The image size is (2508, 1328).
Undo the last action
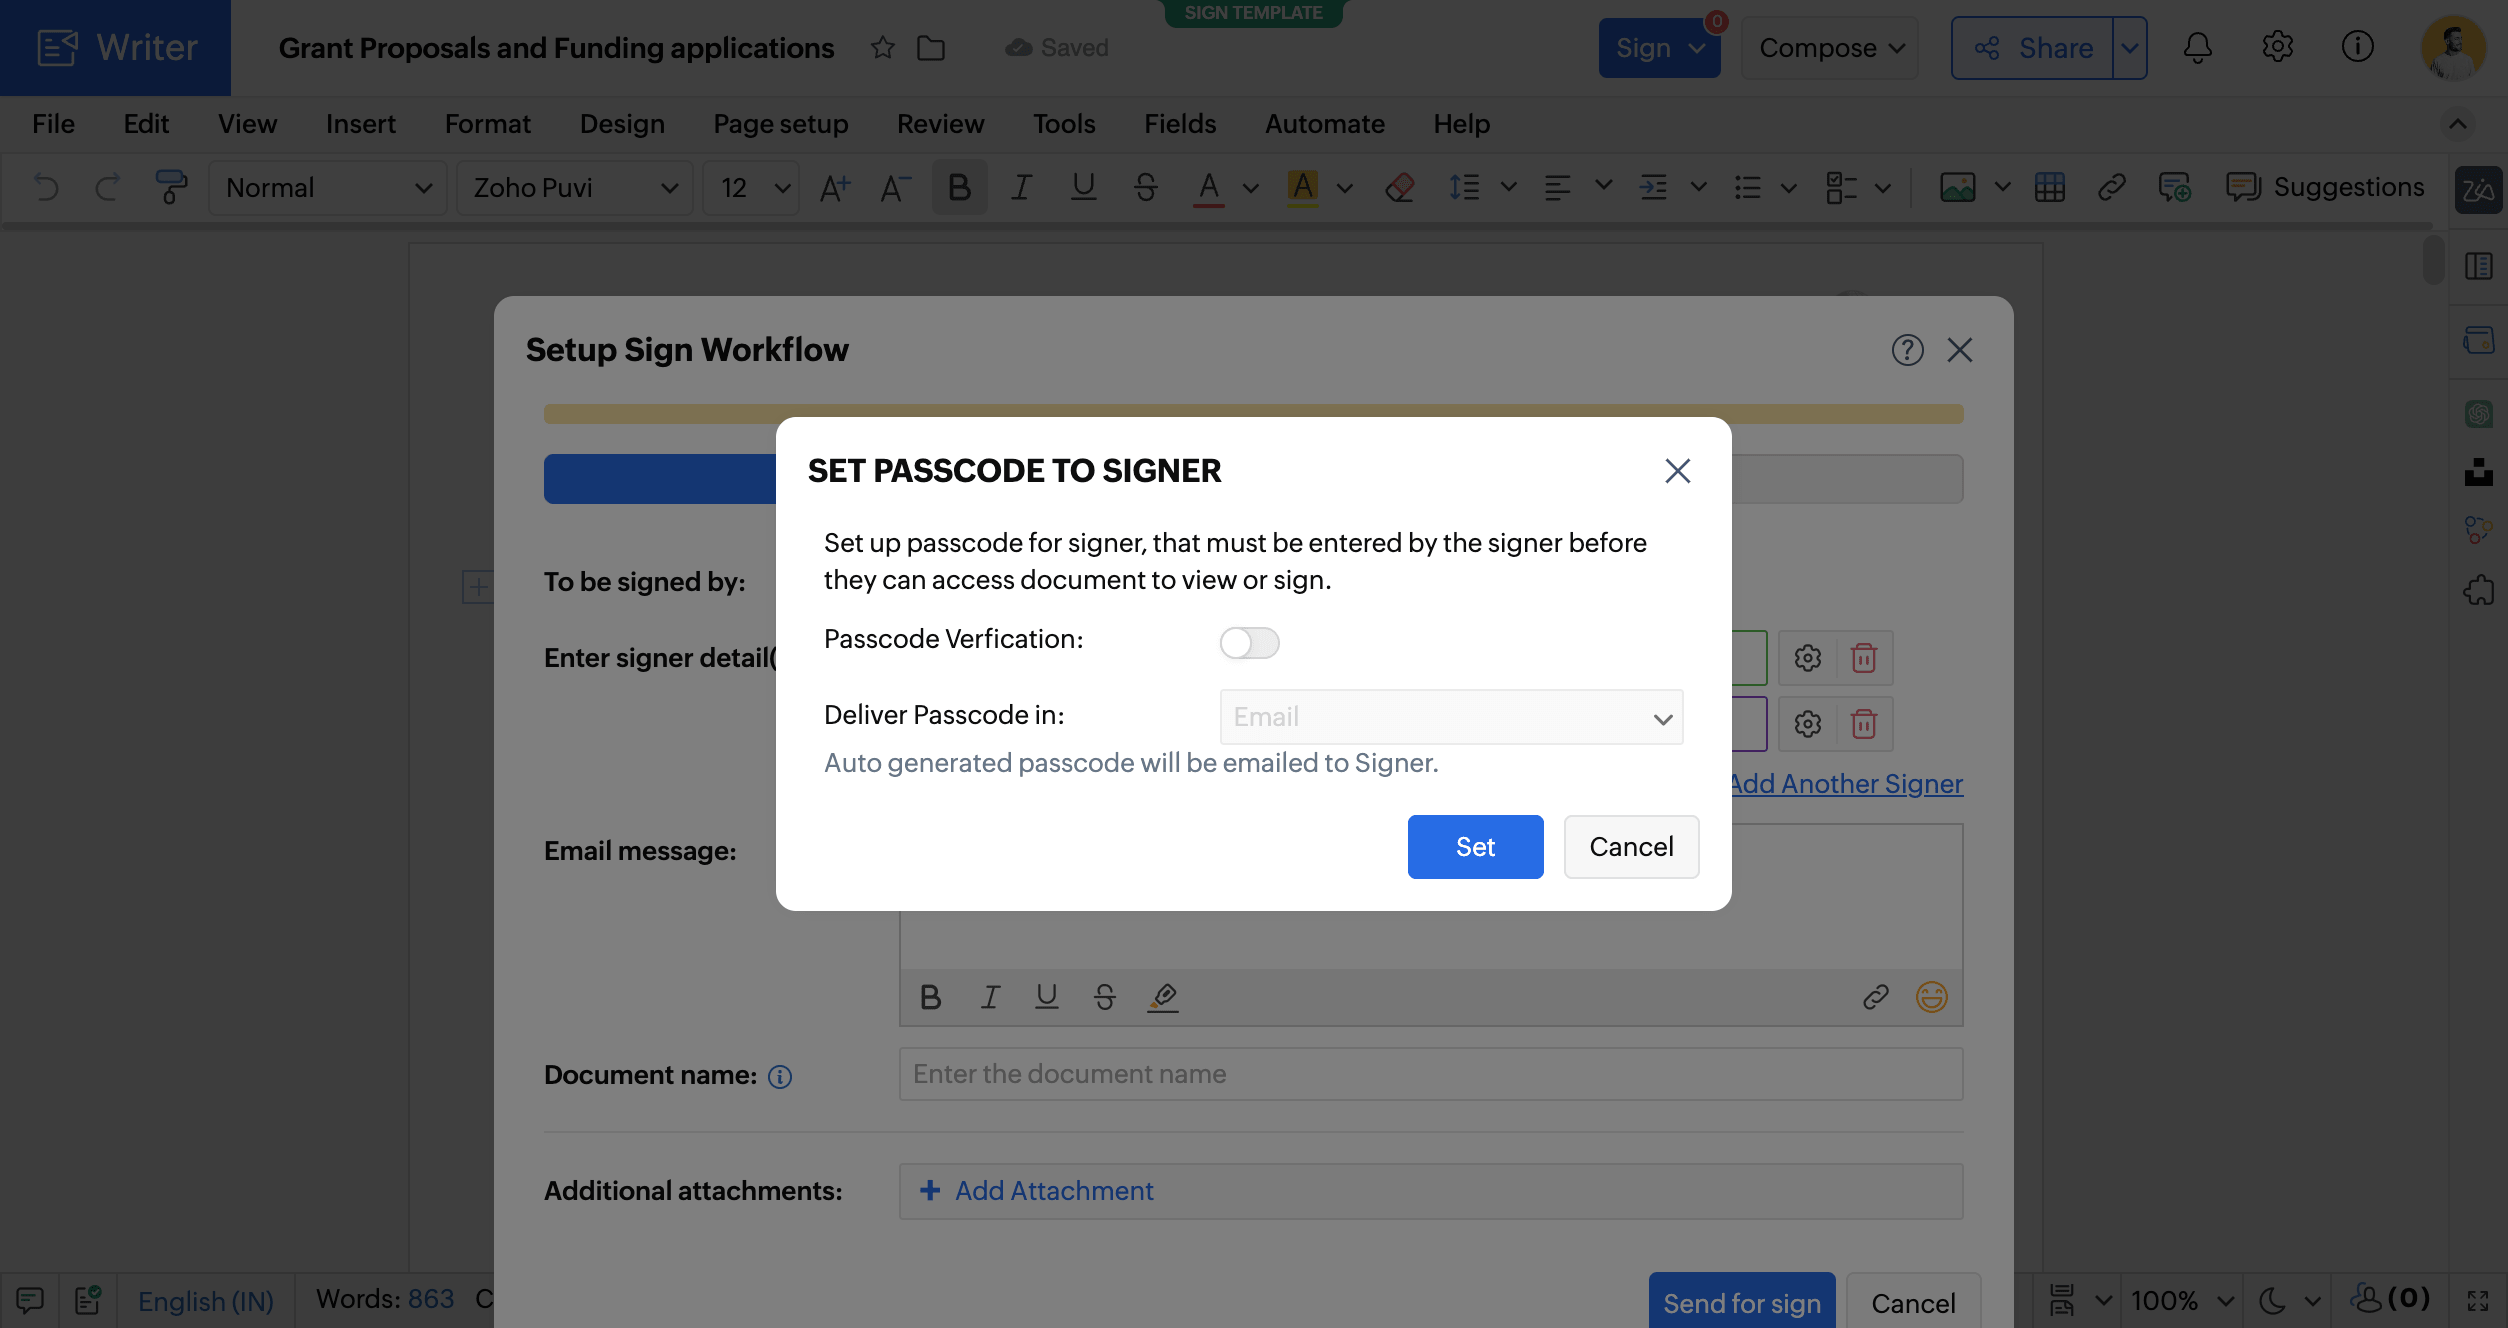tap(45, 187)
